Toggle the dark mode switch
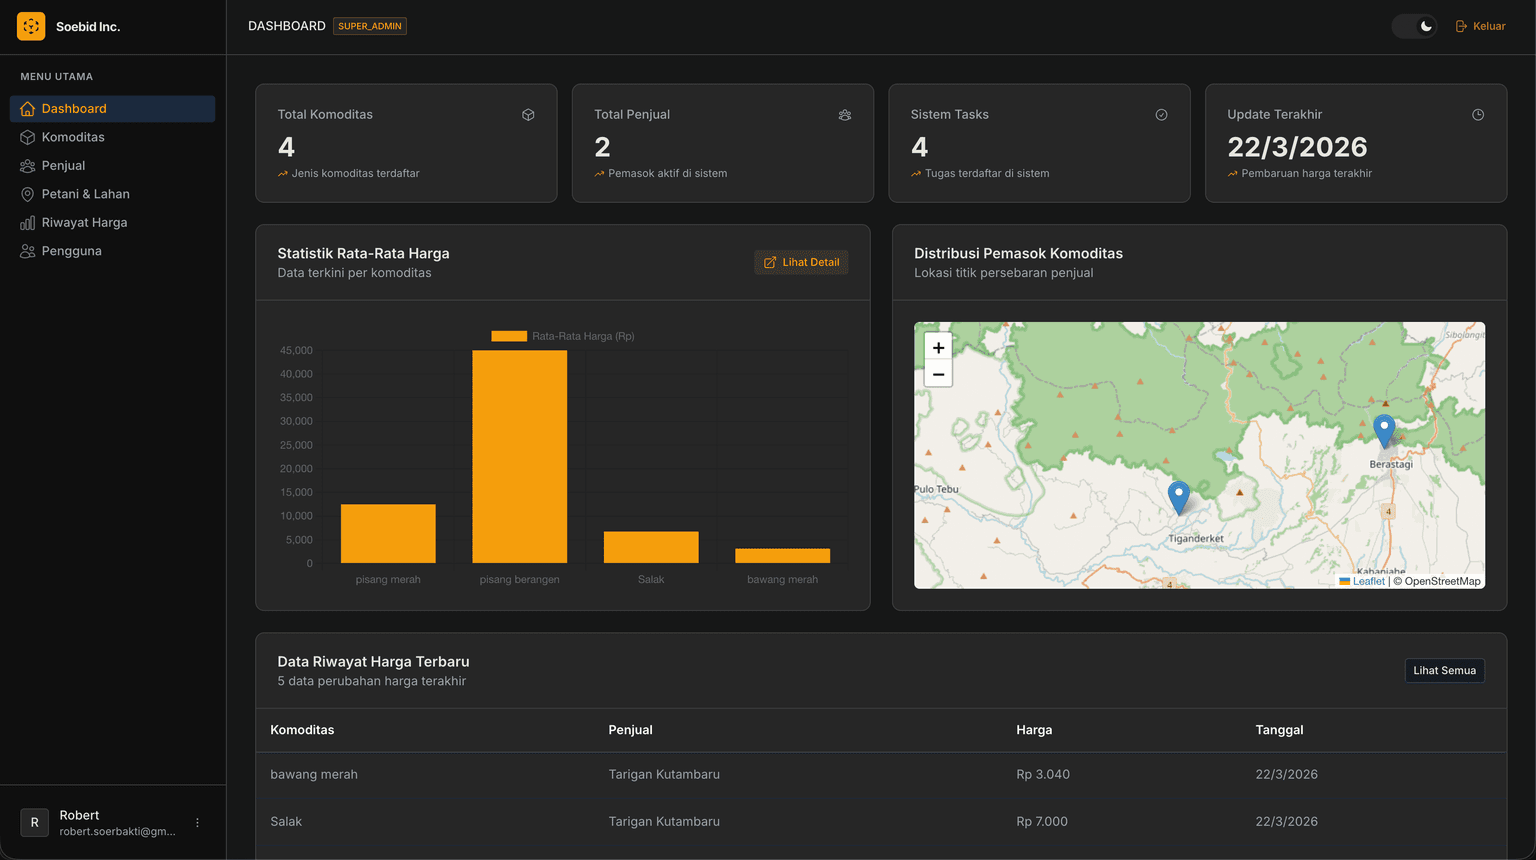Viewport: 1536px width, 860px height. [1415, 26]
